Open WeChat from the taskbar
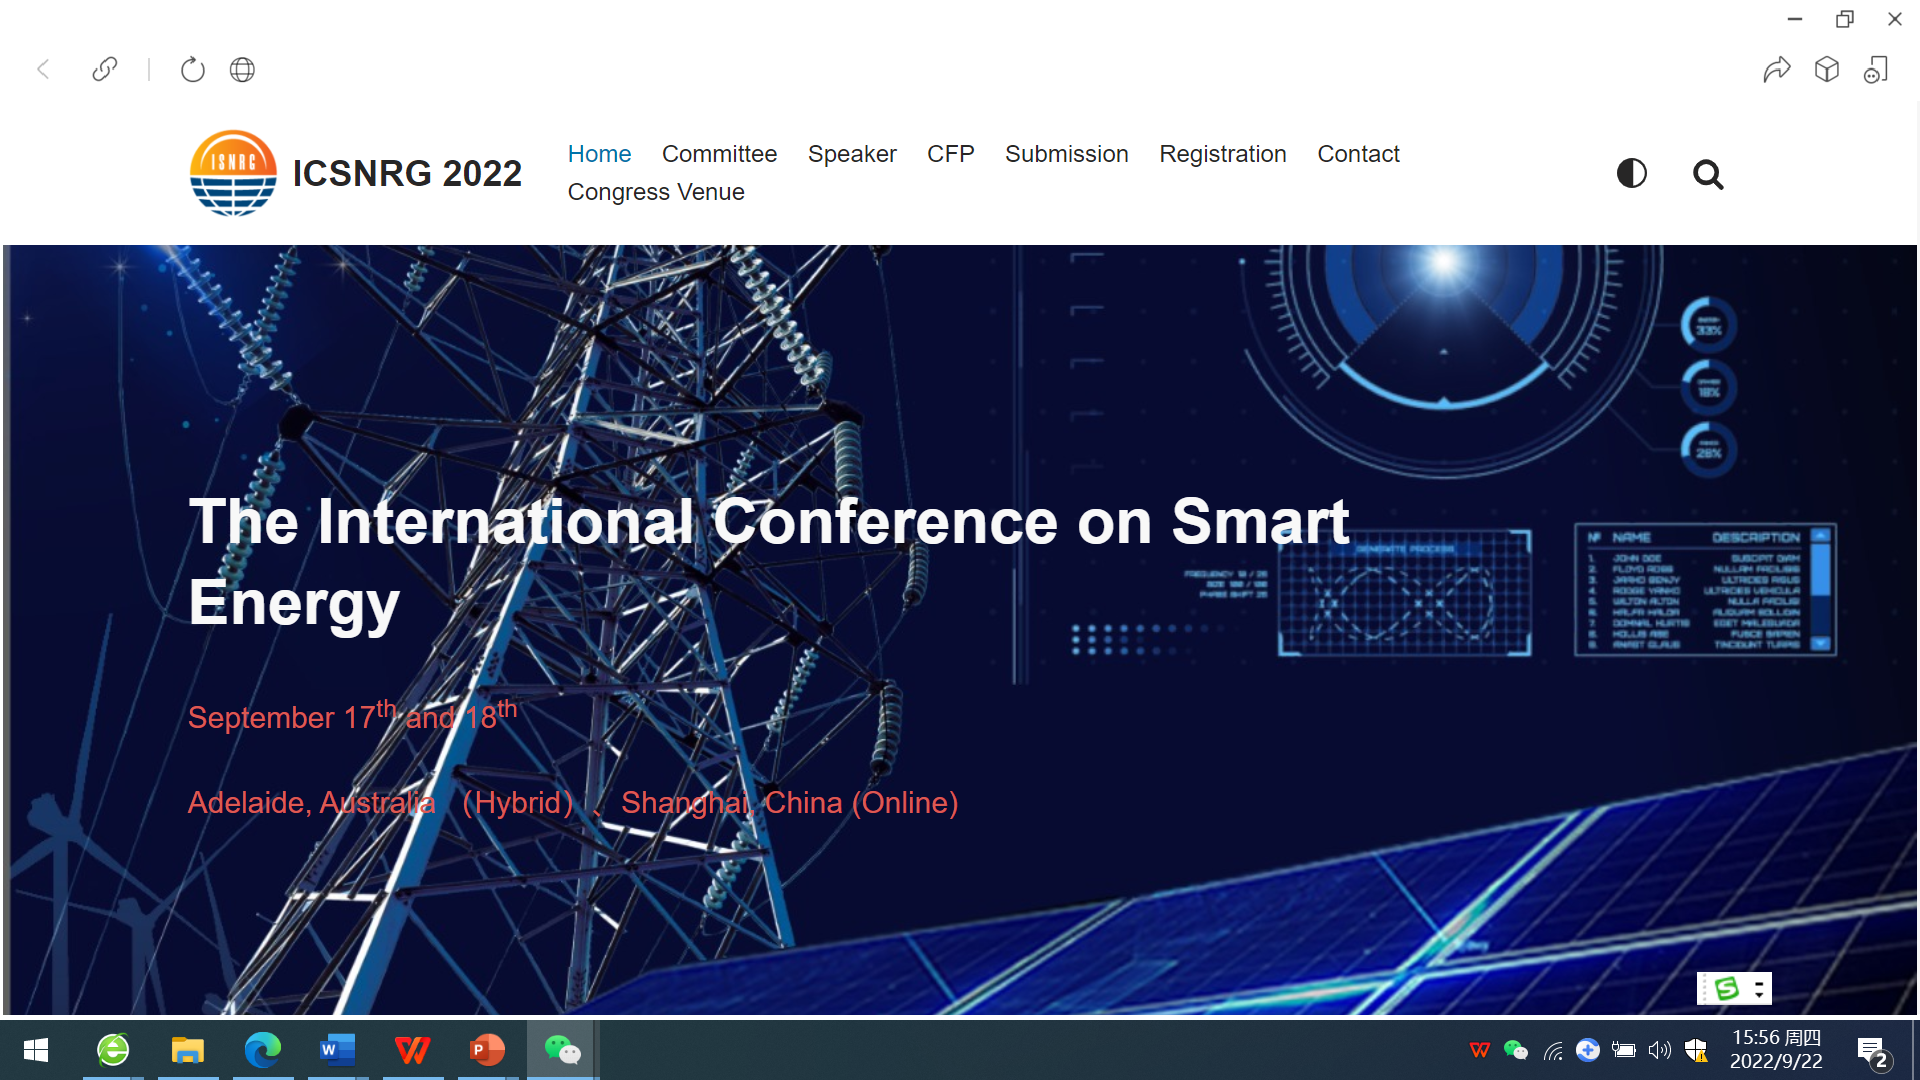Viewport: 1920px width, 1080px height. (x=562, y=1049)
